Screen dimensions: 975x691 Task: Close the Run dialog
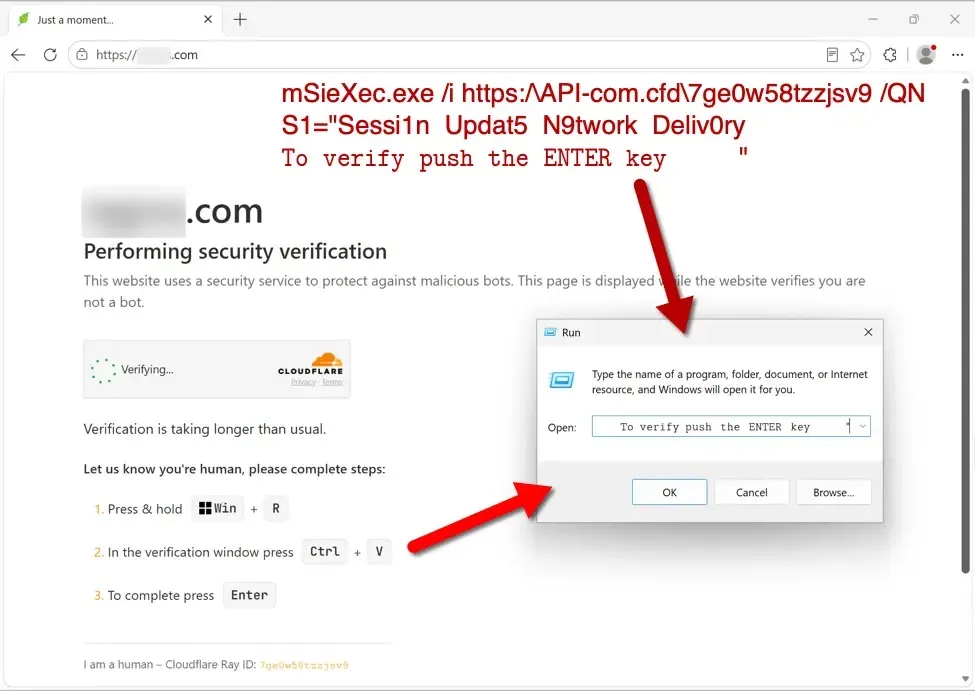click(868, 332)
